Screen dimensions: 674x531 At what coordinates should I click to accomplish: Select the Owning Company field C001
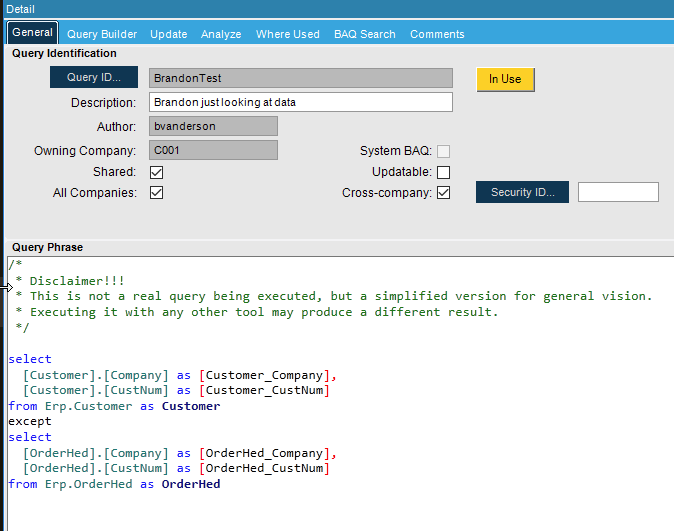coord(213,150)
